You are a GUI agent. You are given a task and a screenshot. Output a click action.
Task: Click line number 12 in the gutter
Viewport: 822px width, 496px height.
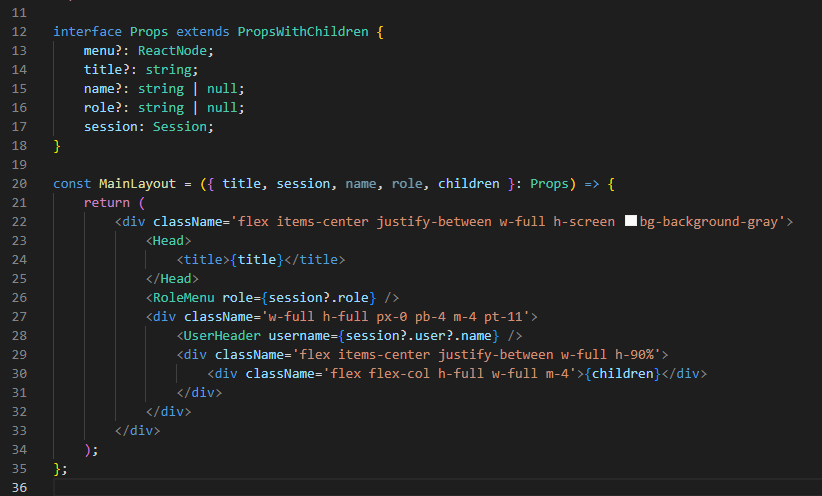pos(19,31)
